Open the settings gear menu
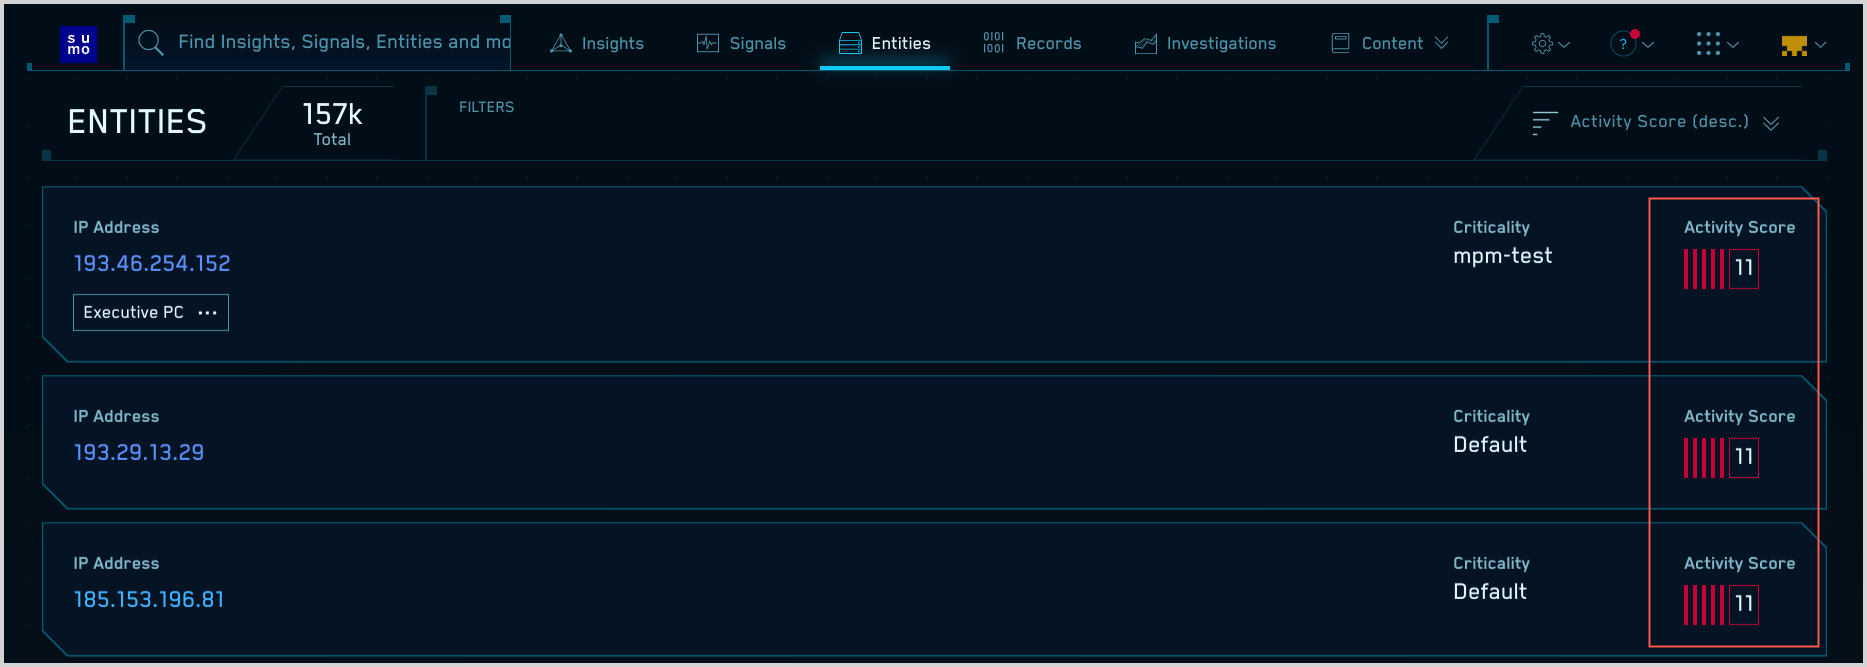This screenshot has height=667, width=1867. [x=1543, y=44]
